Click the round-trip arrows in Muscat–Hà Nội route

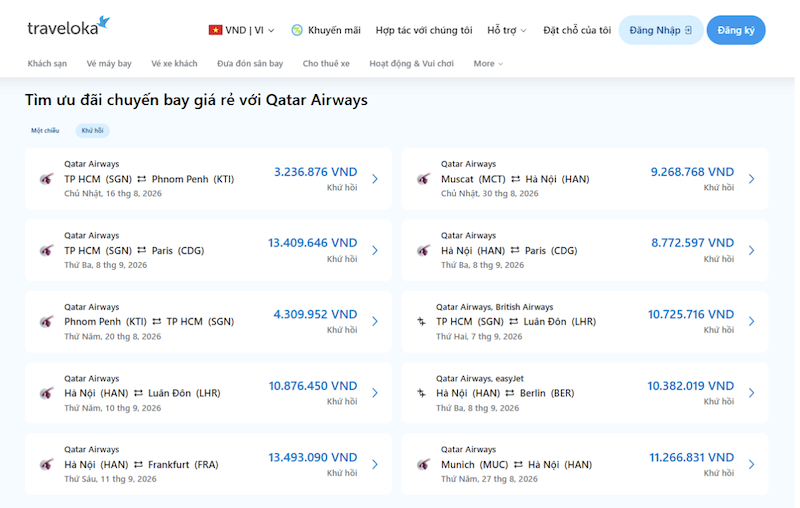pos(516,179)
